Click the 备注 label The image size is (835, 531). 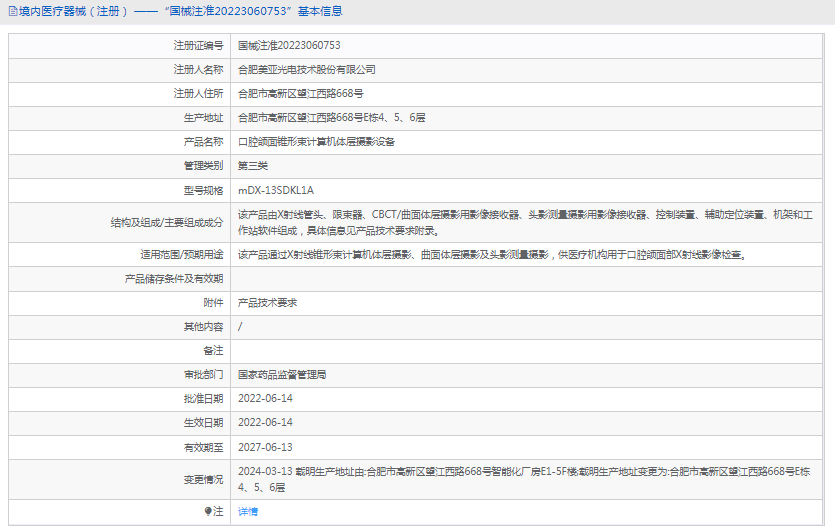[213, 351]
